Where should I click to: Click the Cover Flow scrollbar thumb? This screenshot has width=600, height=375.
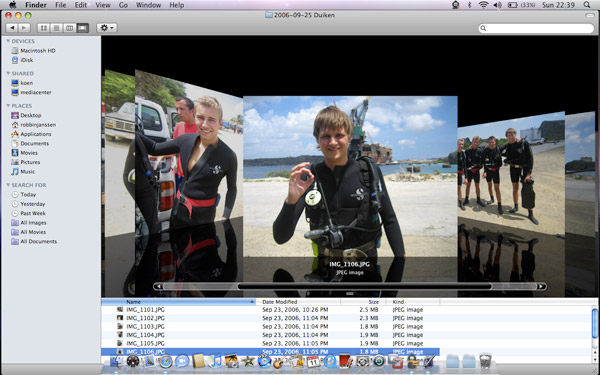[x=364, y=286]
